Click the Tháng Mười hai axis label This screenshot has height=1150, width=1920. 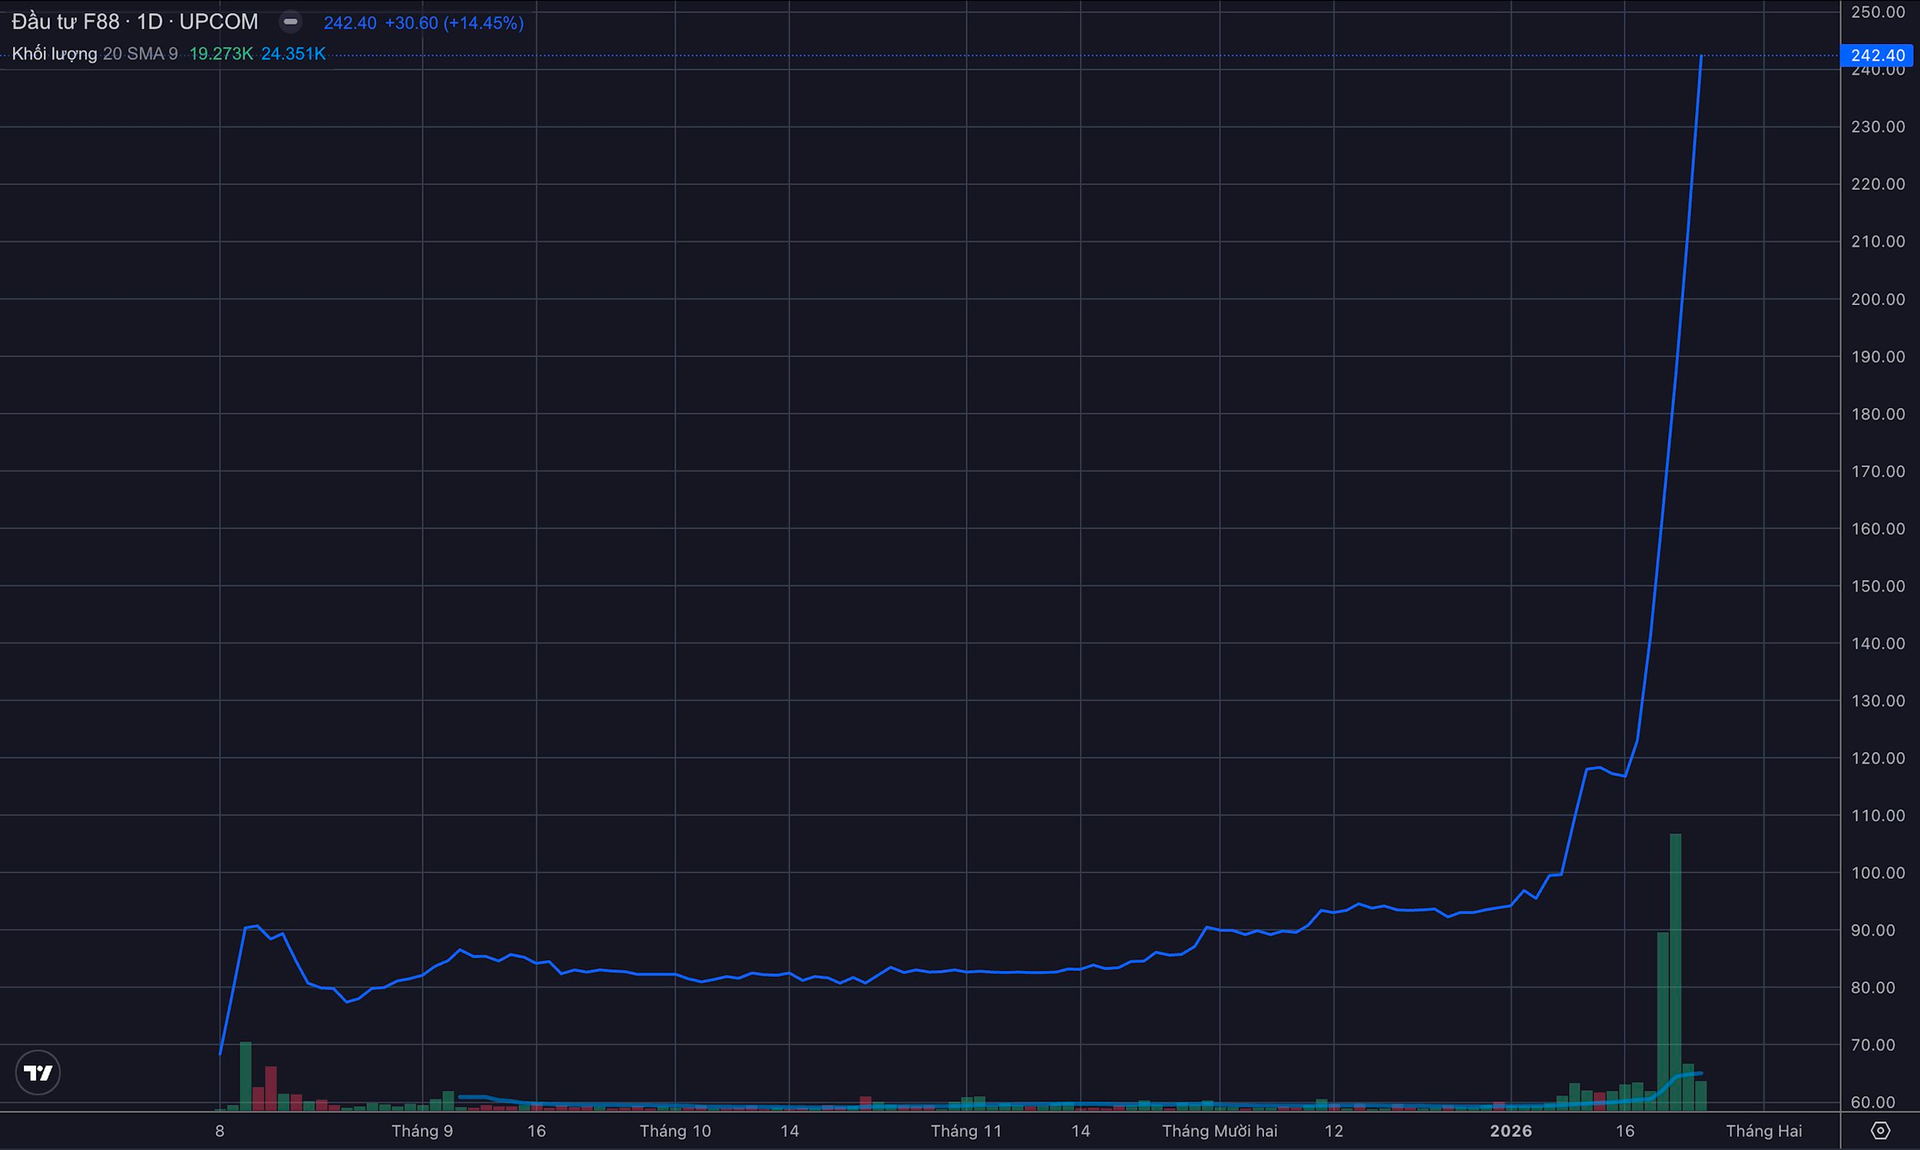(1219, 1131)
